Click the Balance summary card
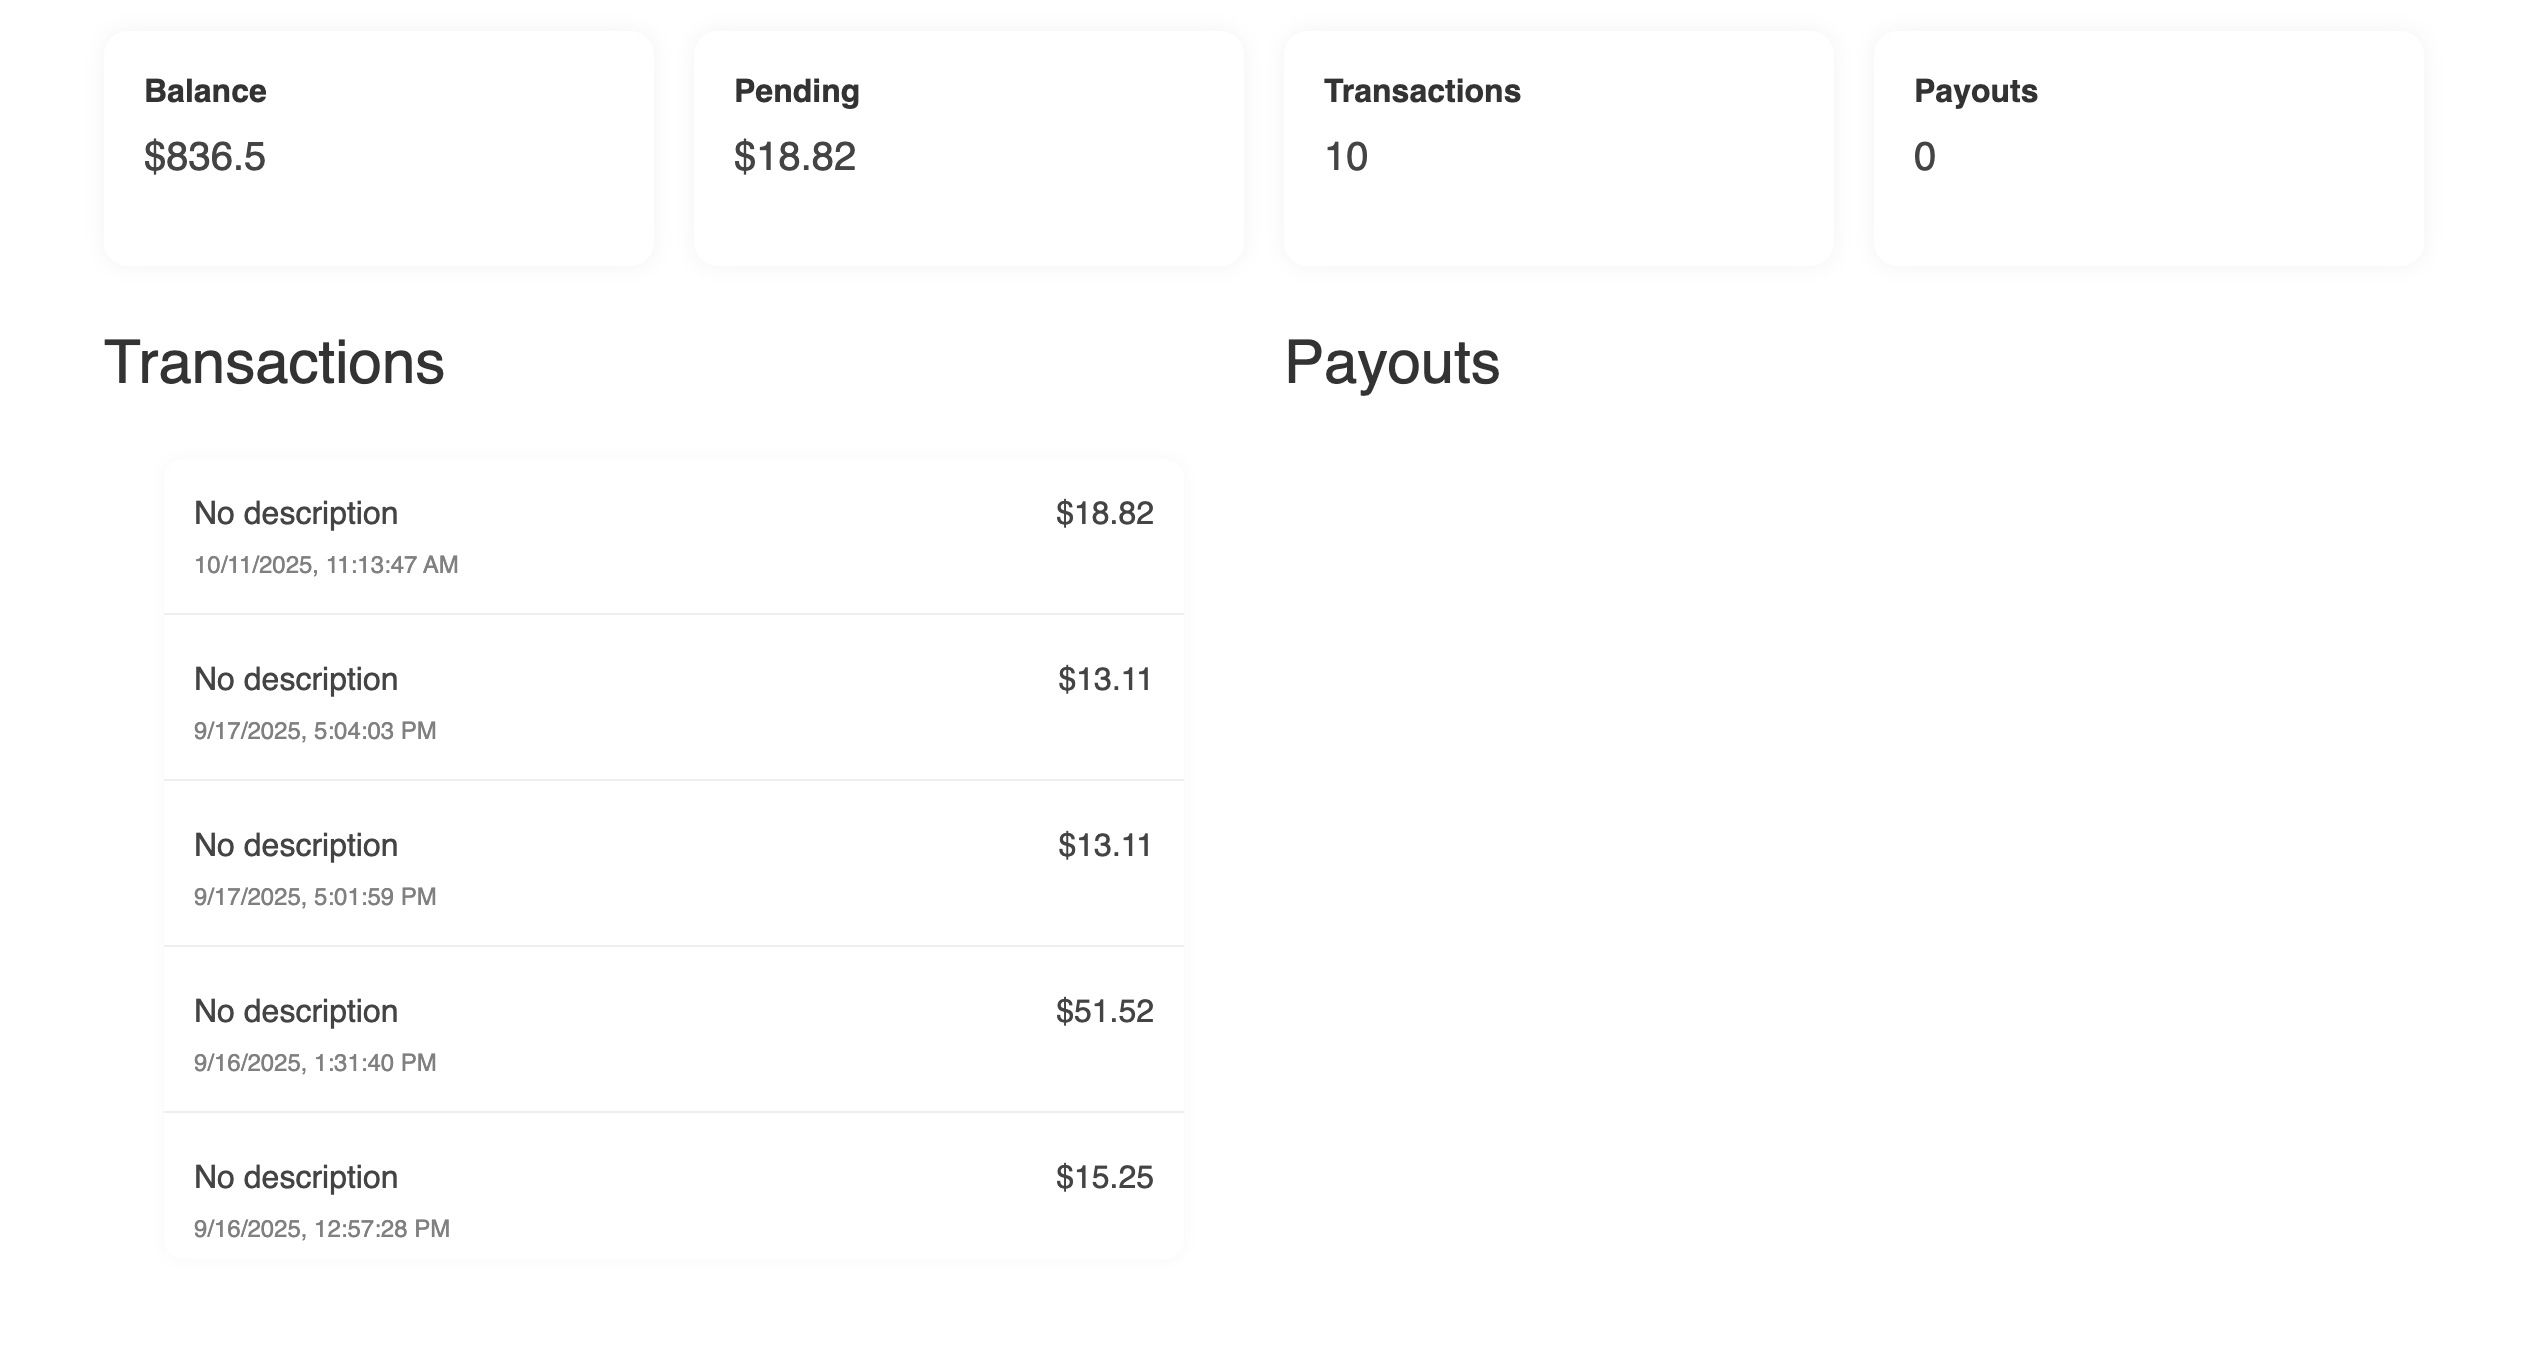2524x1358 pixels. coord(380,148)
